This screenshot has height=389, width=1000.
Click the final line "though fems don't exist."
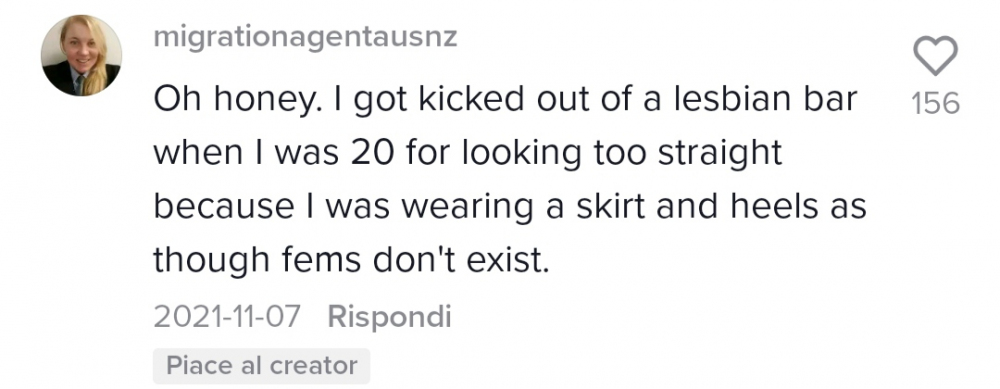click(351, 261)
